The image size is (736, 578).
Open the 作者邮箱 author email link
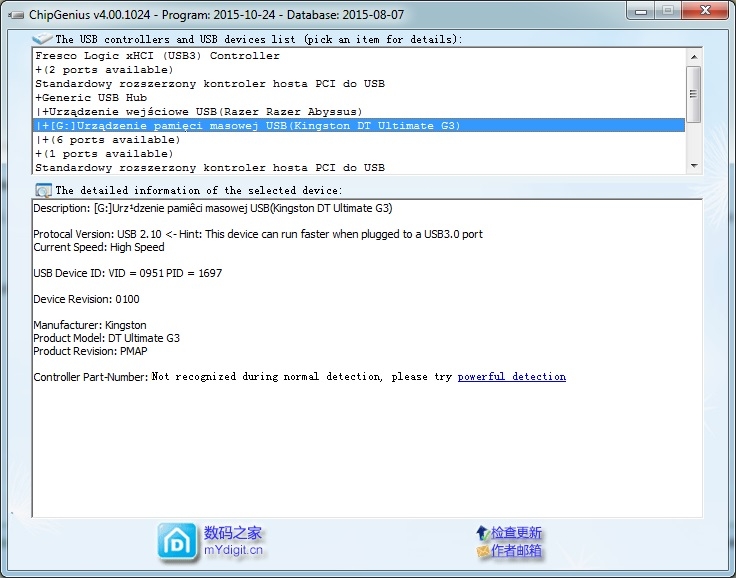(x=516, y=550)
